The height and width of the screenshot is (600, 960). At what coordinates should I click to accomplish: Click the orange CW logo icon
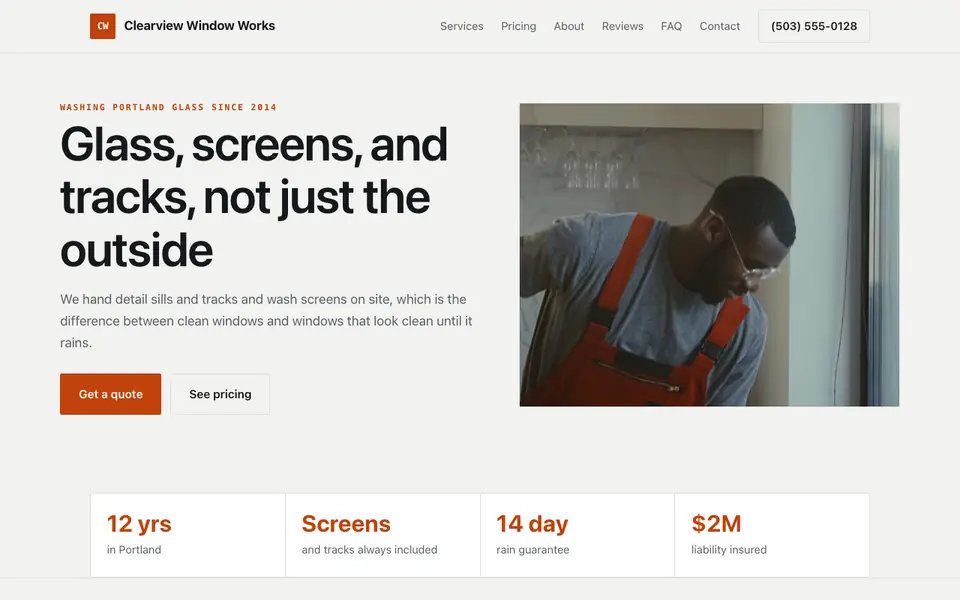[102, 26]
